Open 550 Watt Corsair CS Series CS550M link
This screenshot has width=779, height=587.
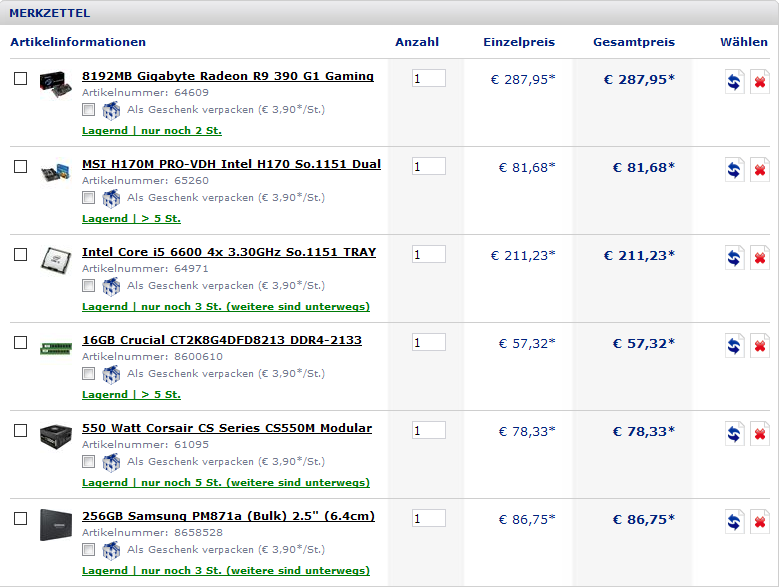[x=227, y=428]
